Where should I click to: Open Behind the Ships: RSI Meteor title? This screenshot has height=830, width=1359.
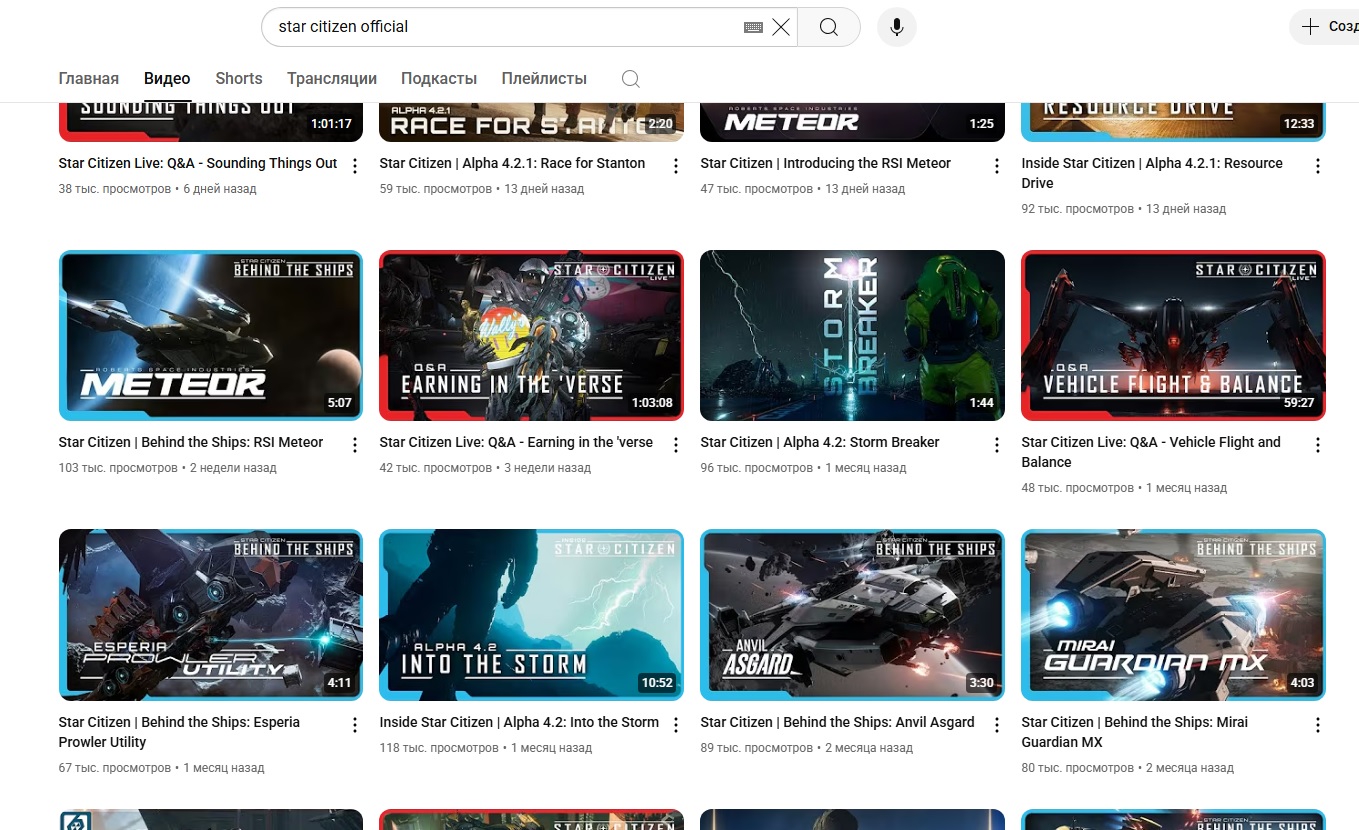[x=191, y=442]
